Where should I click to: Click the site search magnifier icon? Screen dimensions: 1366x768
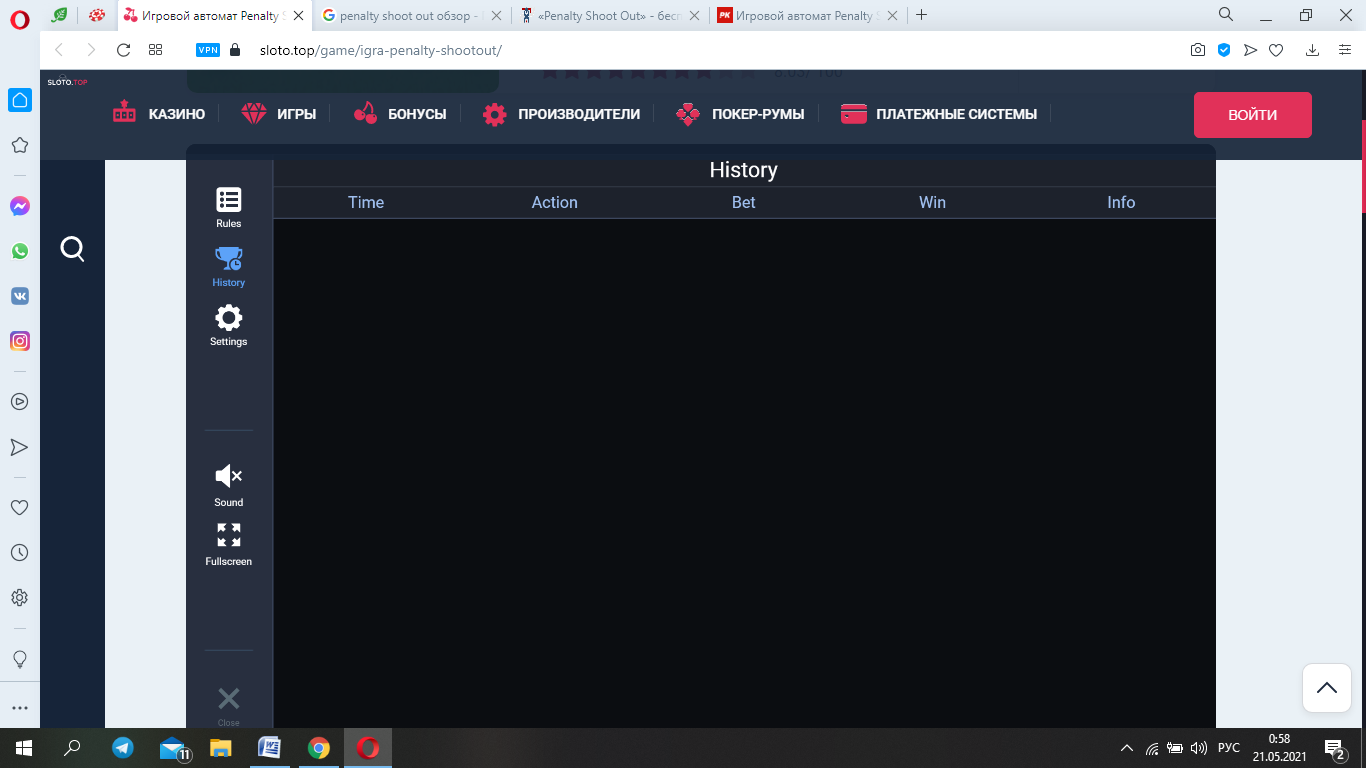pyautogui.click(x=72, y=248)
